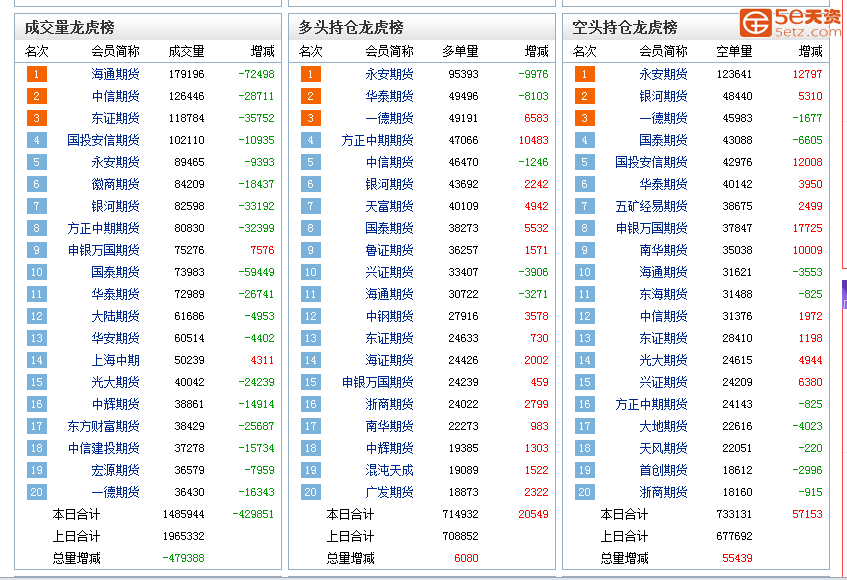
Task: Open the 天富期货 member link
Action: tap(389, 206)
